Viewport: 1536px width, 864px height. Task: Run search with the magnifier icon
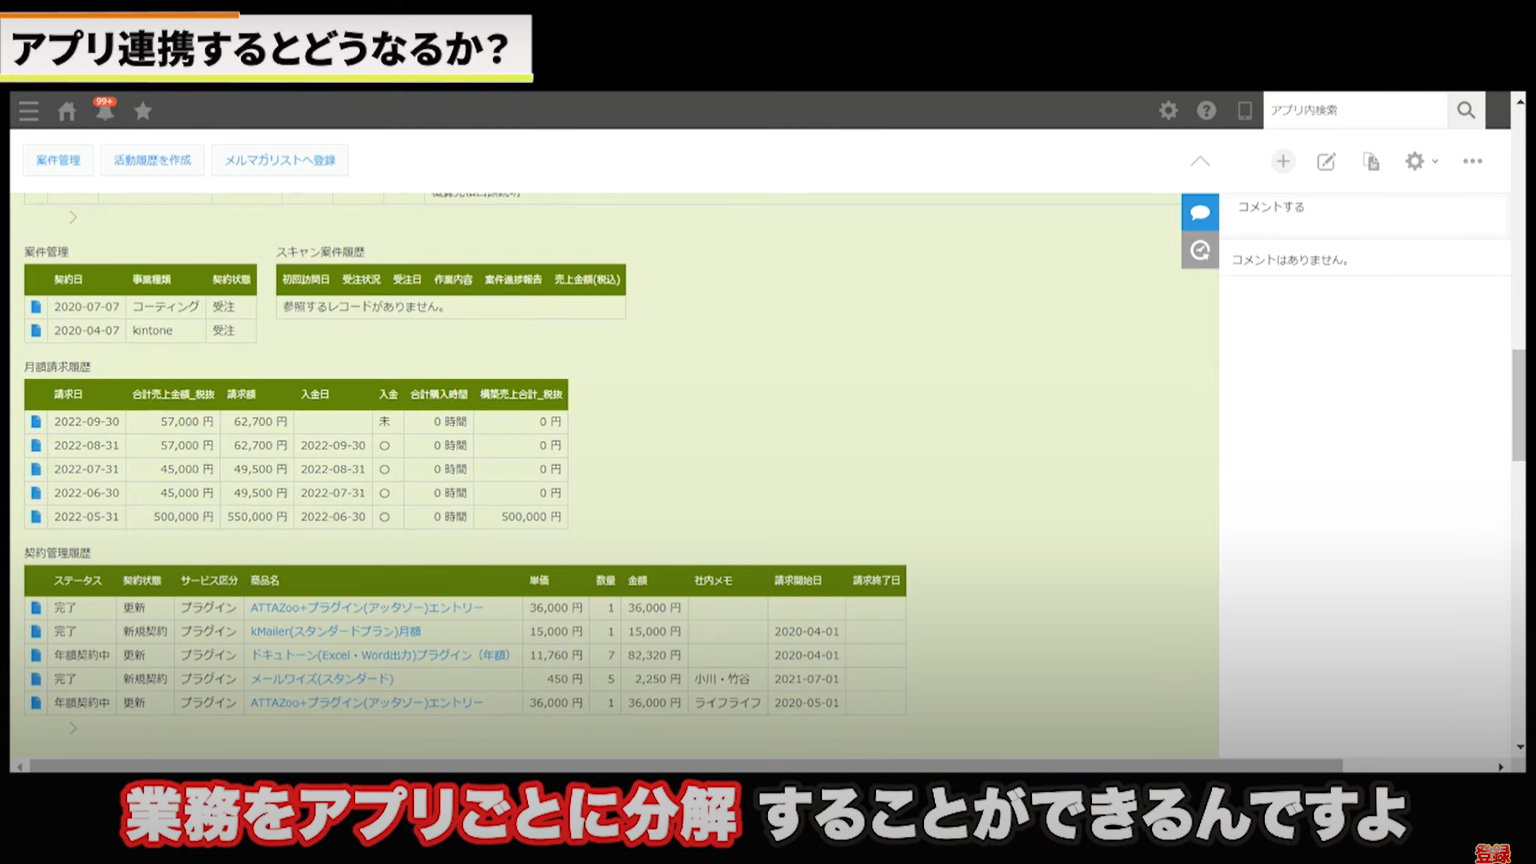tap(1465, 110)
